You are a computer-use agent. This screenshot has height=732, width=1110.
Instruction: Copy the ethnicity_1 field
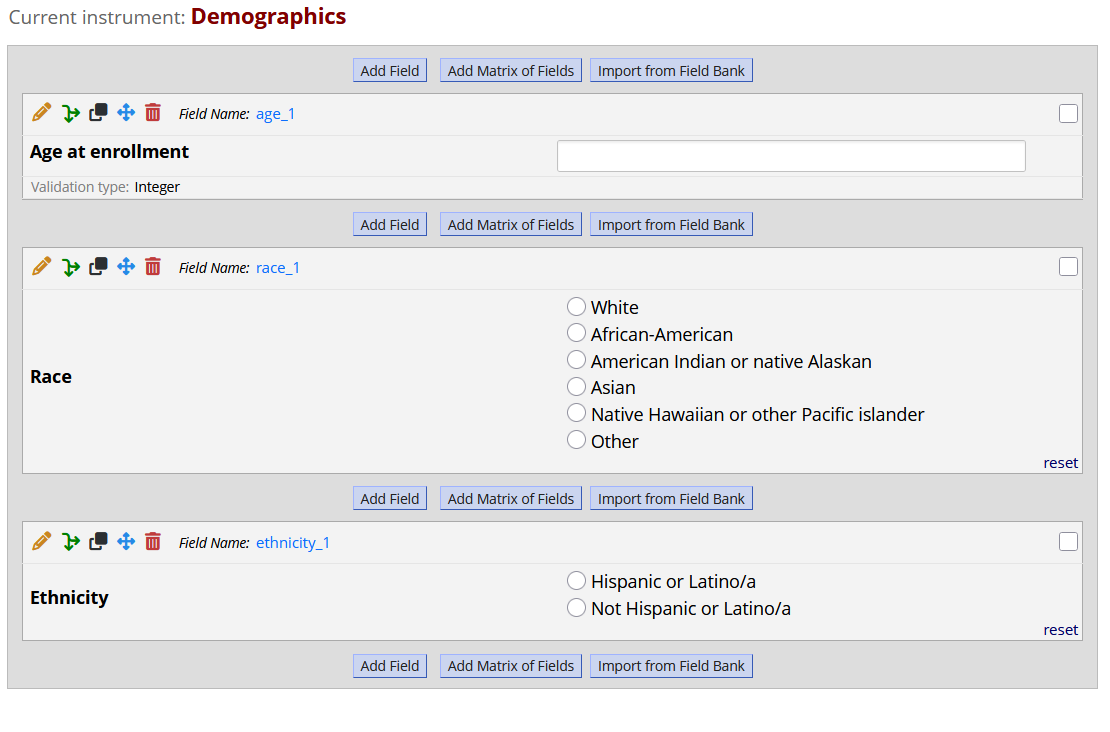[97, 541]
